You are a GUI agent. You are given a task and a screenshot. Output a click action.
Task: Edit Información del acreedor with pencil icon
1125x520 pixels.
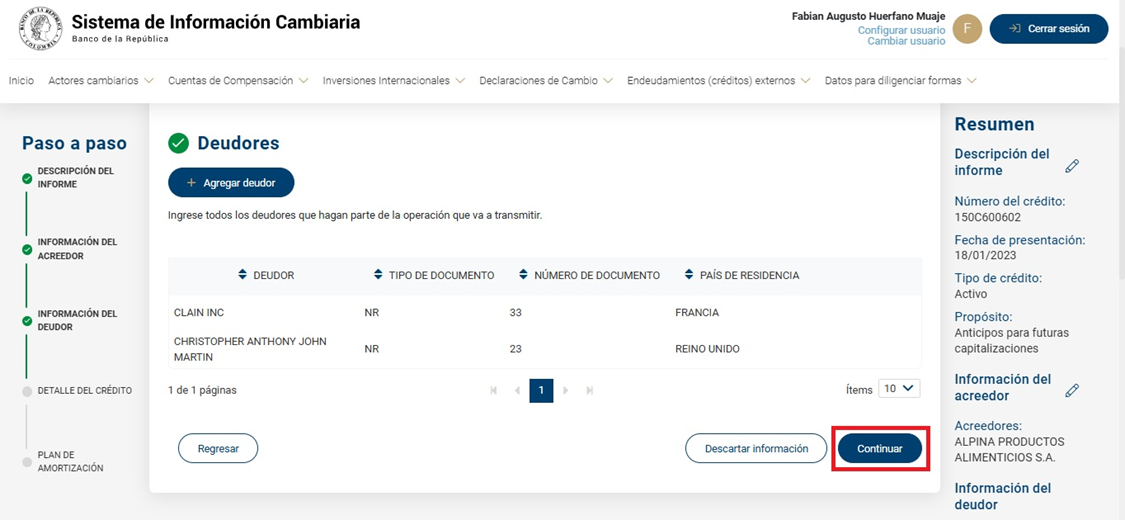tap(1072, 391)
